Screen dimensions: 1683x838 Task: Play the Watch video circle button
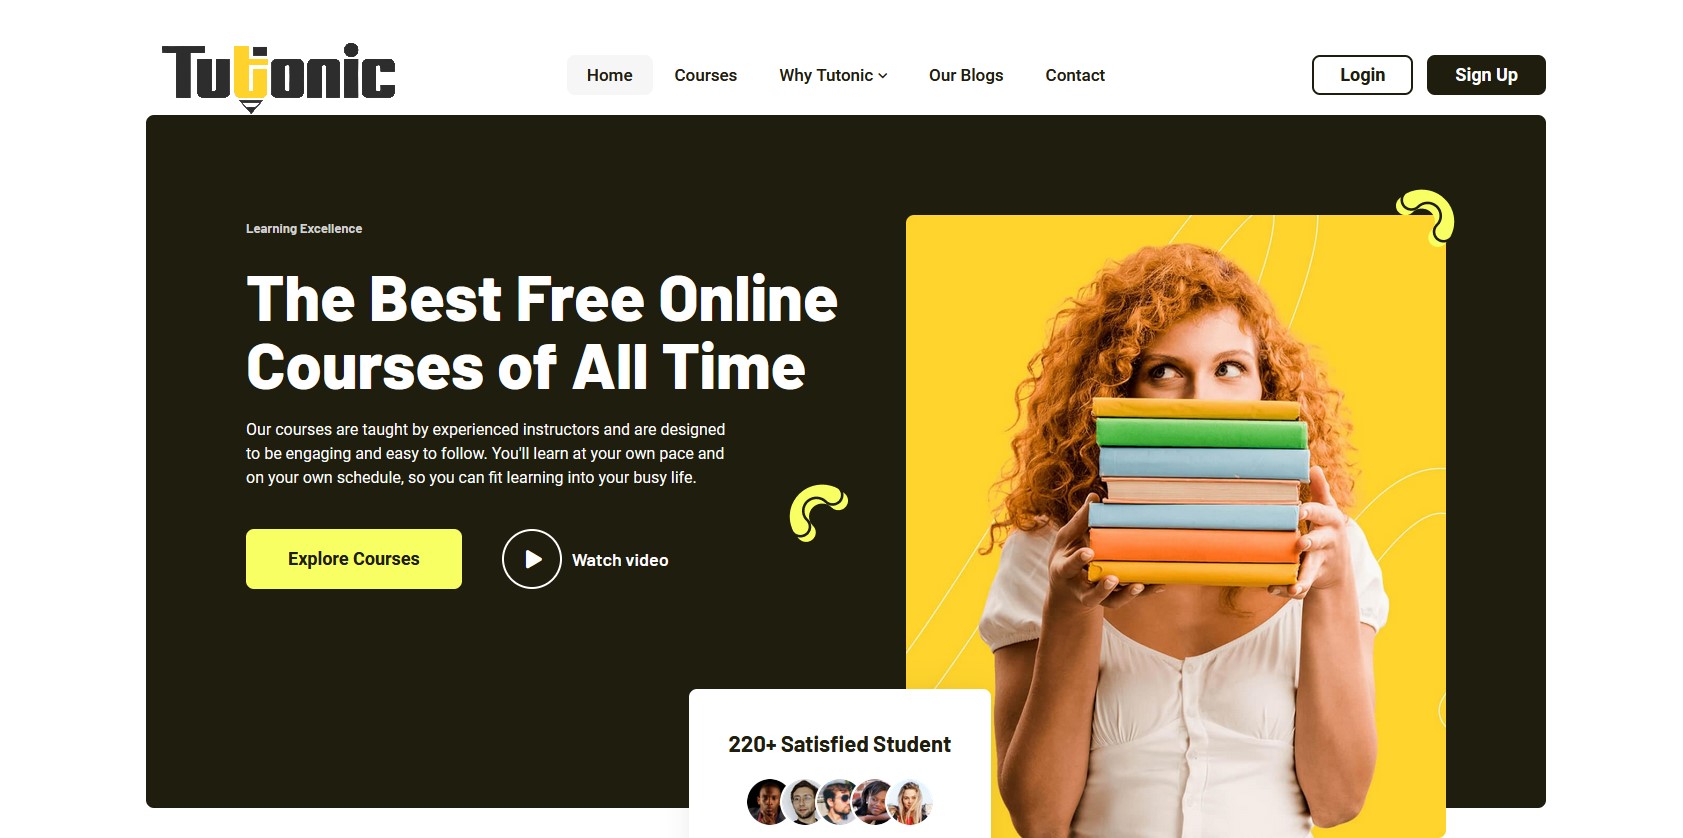click(x=532, y=559)
